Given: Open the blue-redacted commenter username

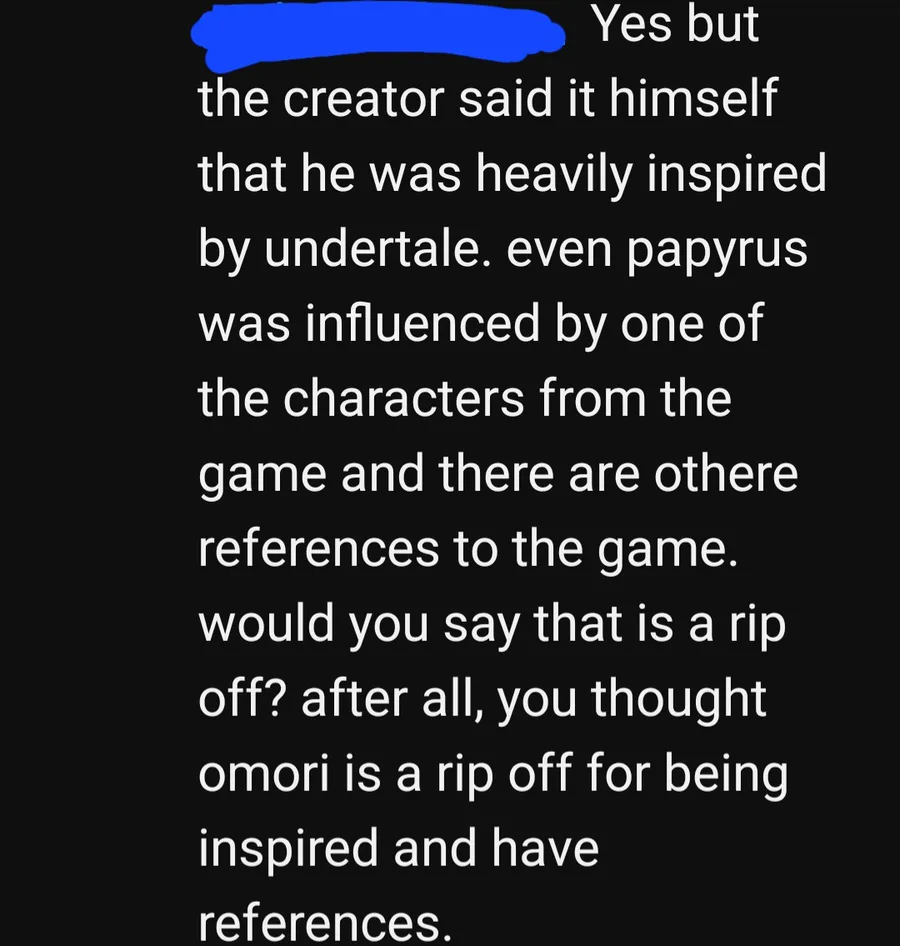Looking at the screenshot, I should click(379, 33).
